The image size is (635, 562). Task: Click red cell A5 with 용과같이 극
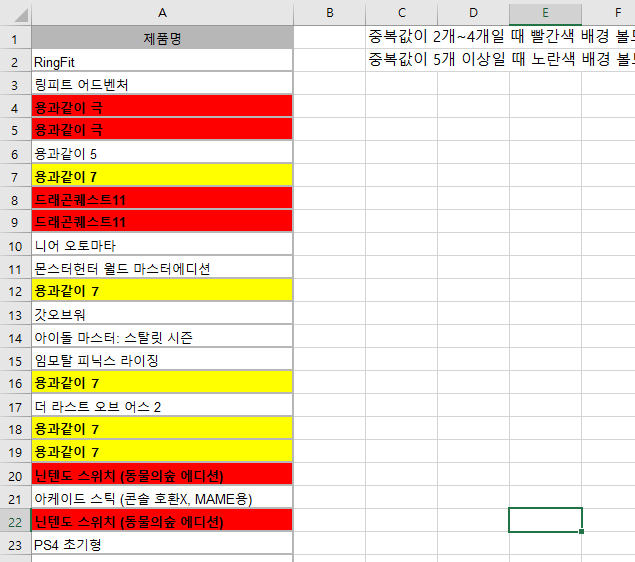(162, 130)
